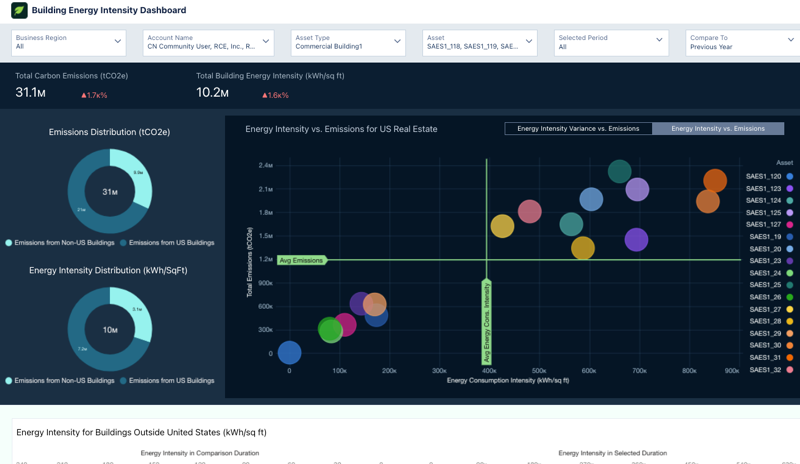Expand the Asset Type dropdown
Screen dimensions: 800x464
348,42
